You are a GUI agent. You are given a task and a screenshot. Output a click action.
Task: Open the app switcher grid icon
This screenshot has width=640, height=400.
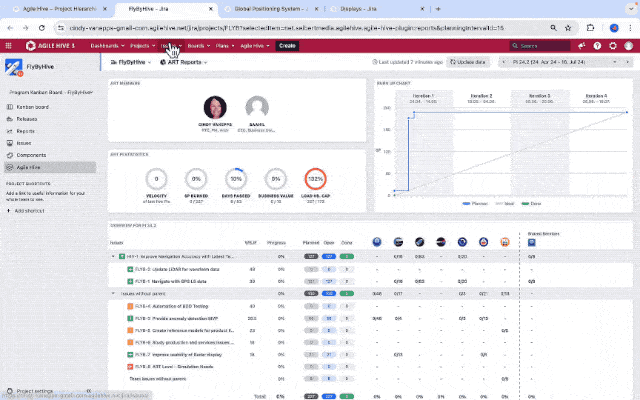(9, 46)
